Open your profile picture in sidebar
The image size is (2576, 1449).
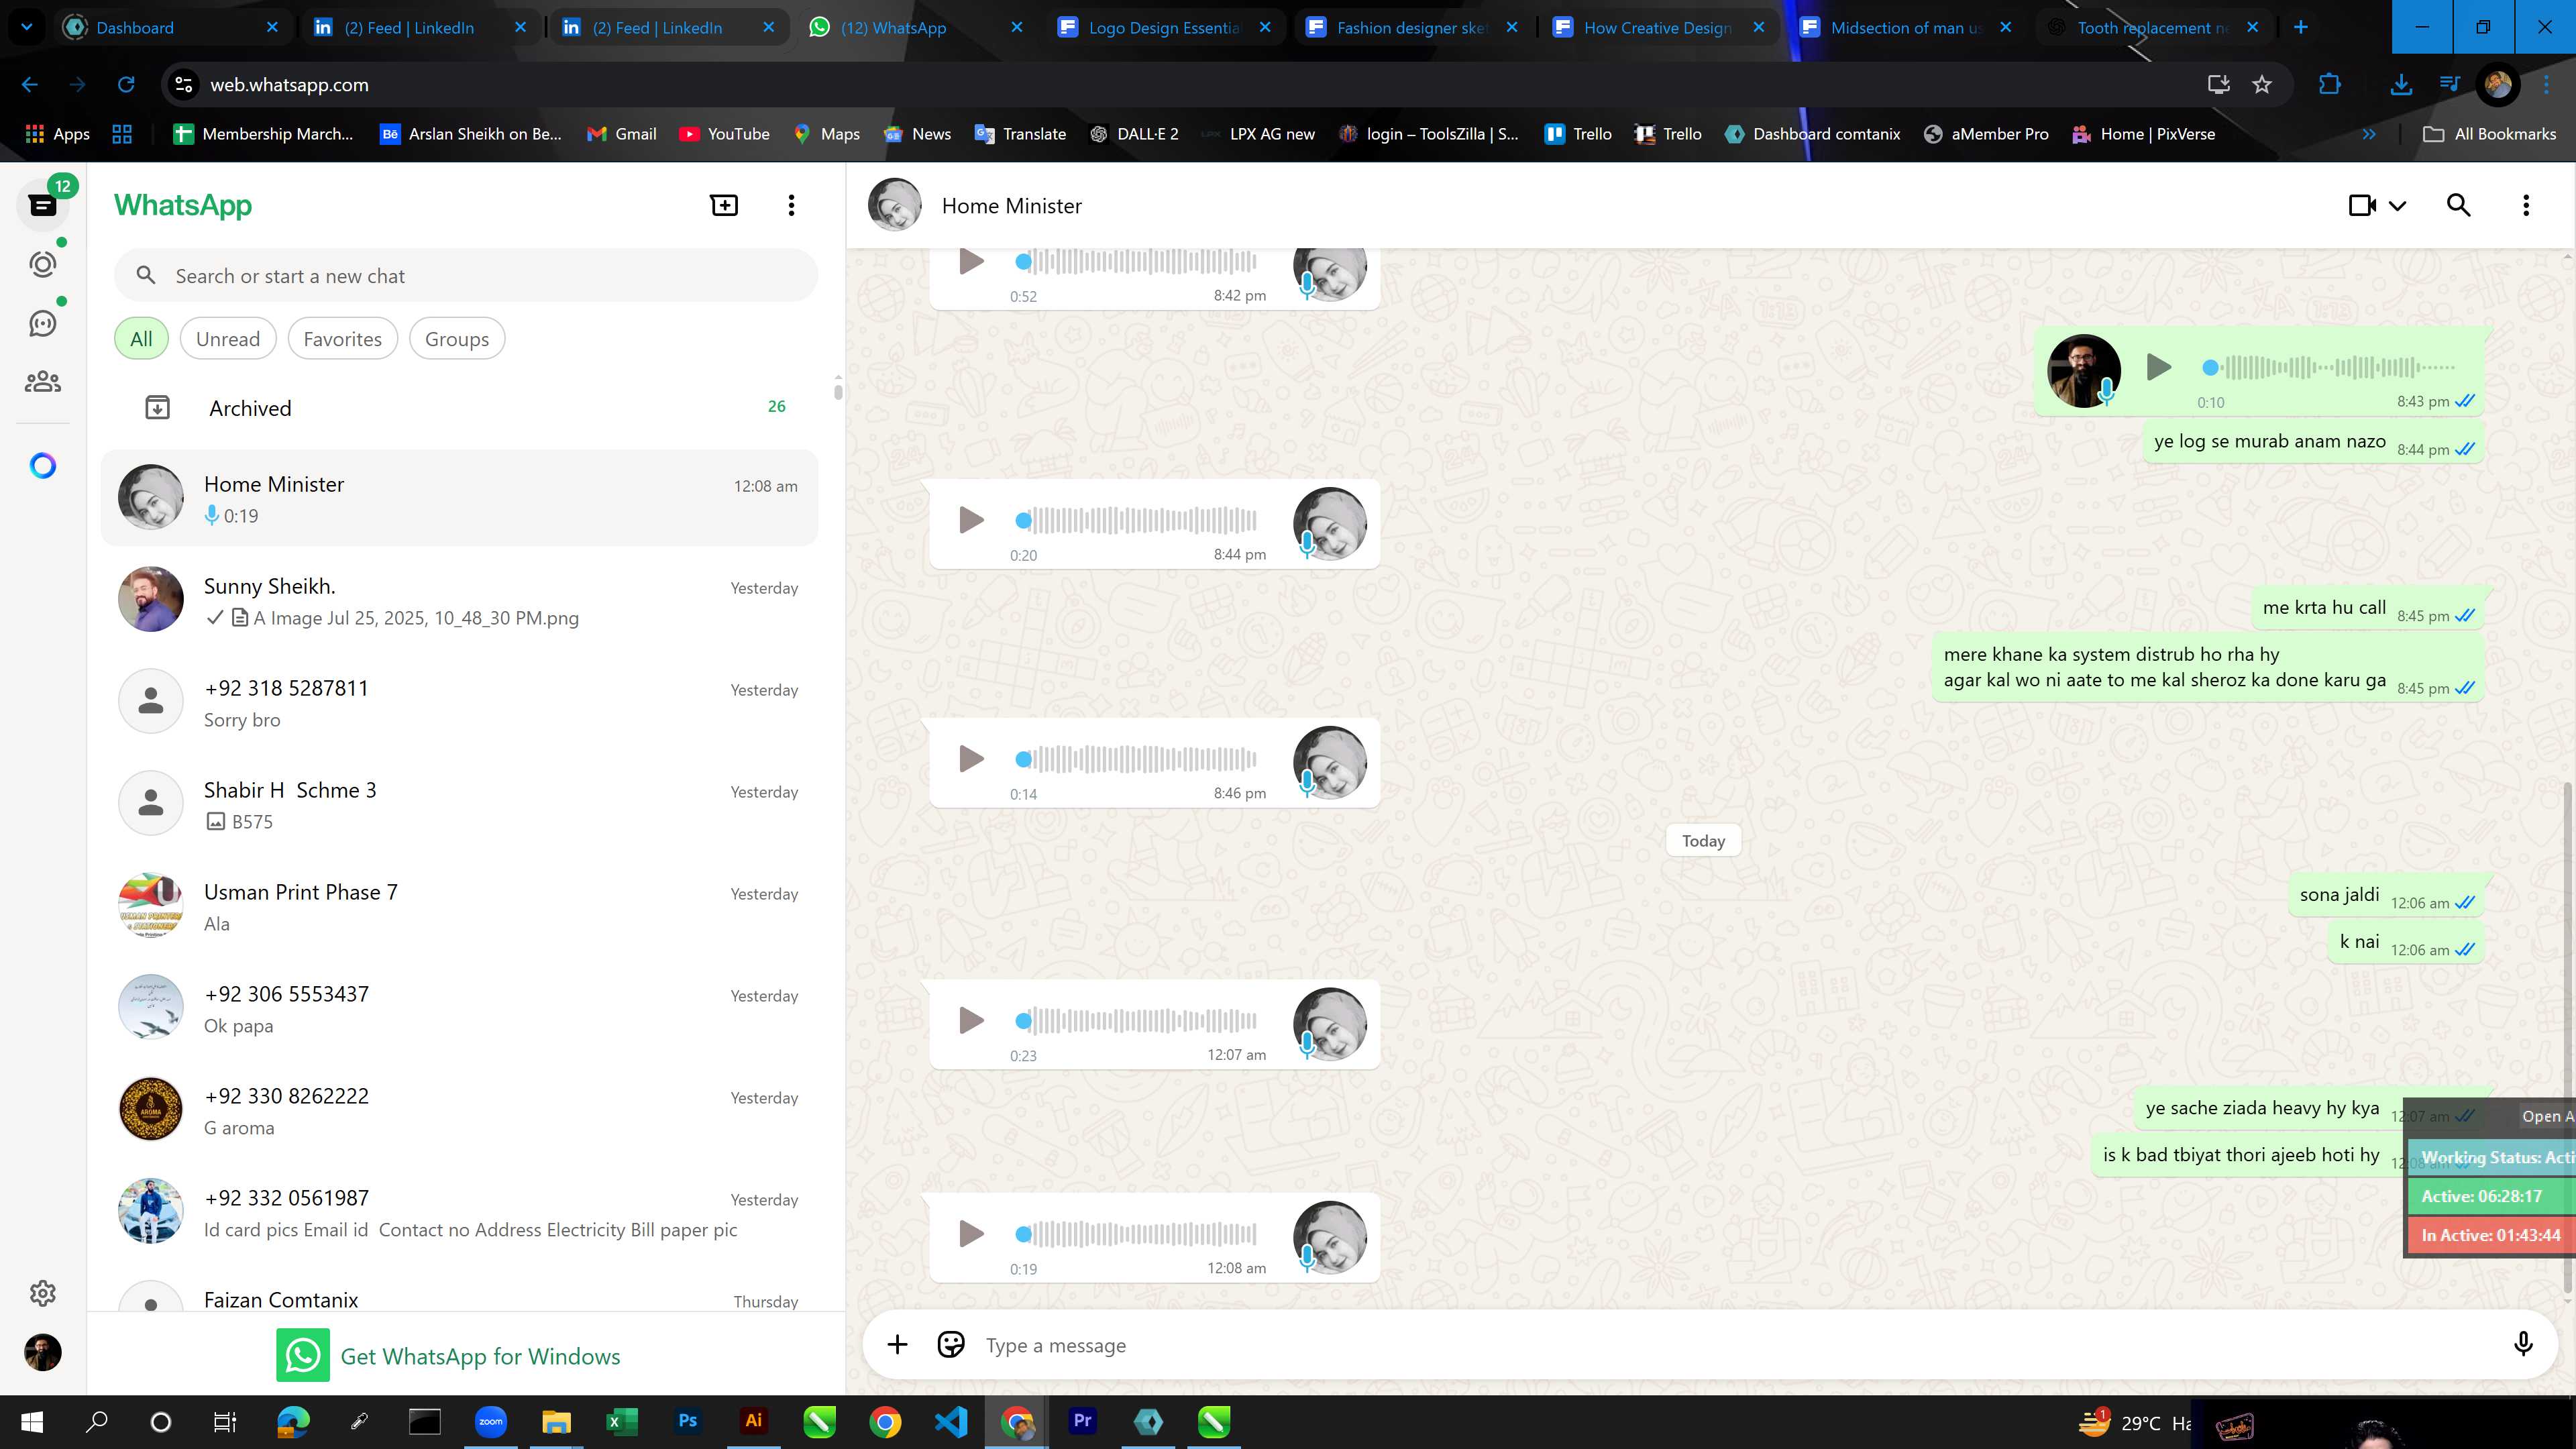tap(43, 1352)
